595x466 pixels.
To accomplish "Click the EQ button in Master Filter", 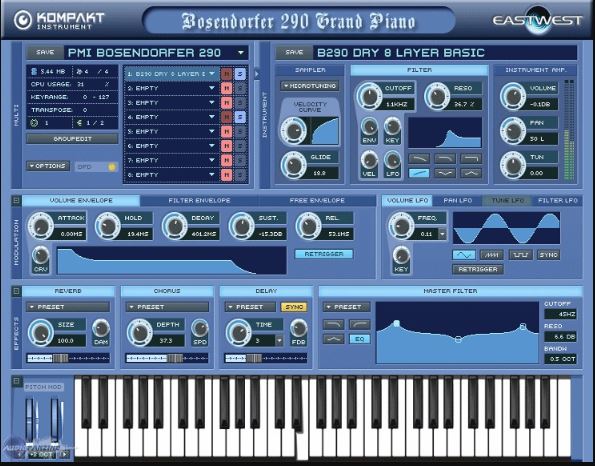I will click(359, 339).
